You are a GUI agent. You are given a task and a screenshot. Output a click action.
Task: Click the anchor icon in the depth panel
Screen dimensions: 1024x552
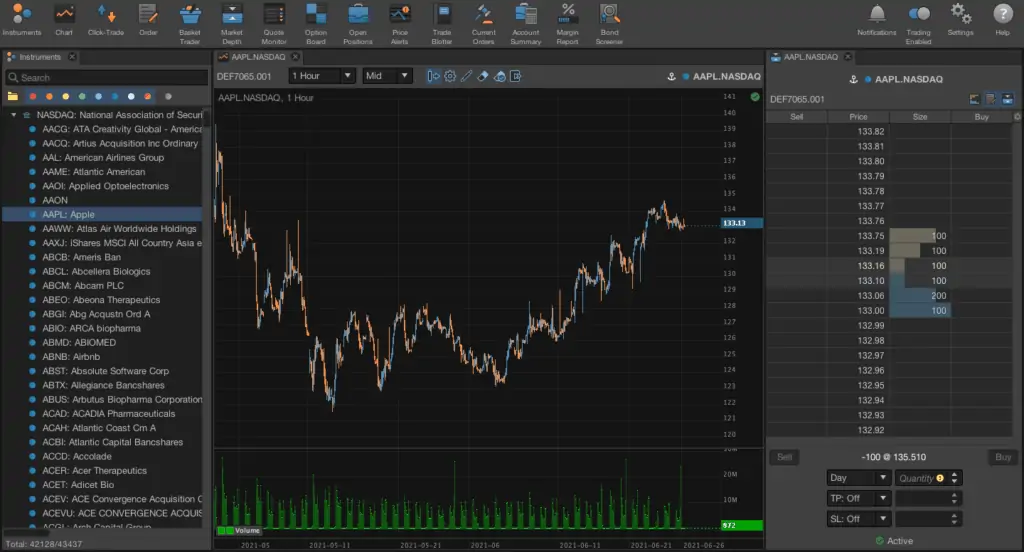(x=853, y=79)
